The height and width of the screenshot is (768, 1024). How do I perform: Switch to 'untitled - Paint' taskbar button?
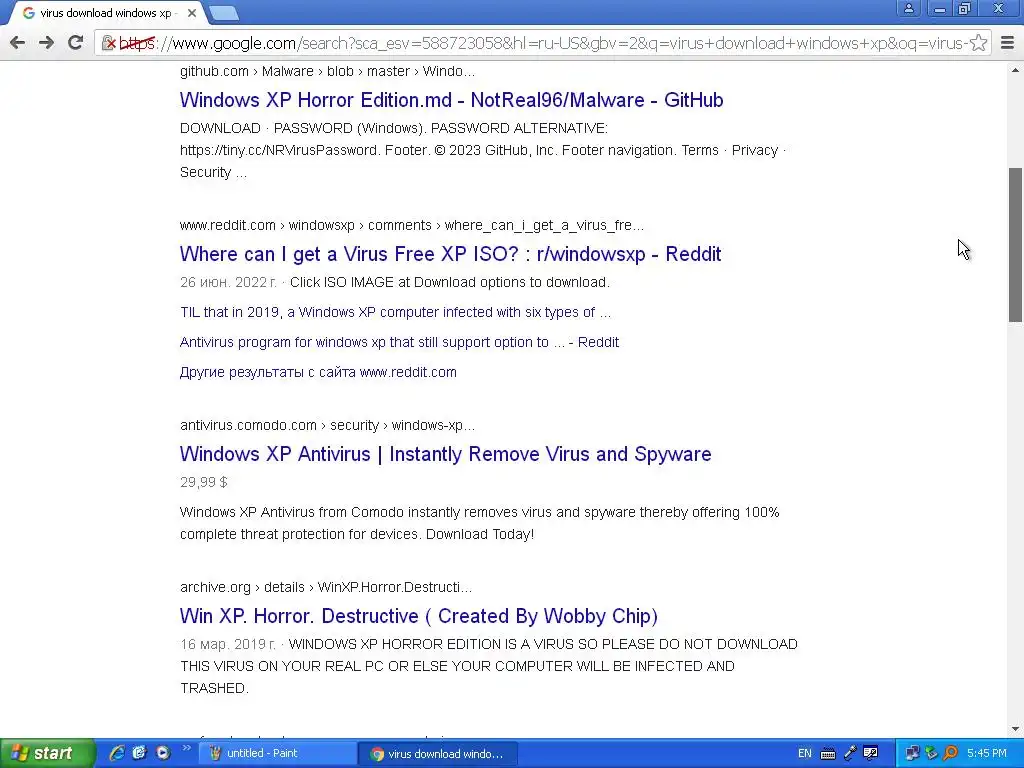point(277,754)
